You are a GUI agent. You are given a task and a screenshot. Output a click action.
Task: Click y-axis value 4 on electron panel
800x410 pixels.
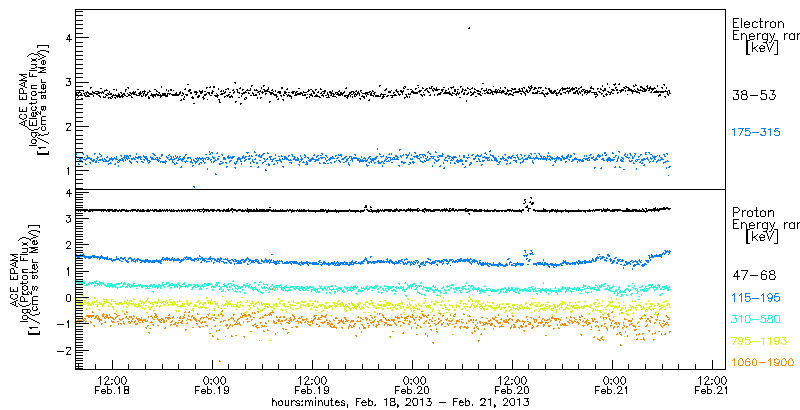coord(68,38)
